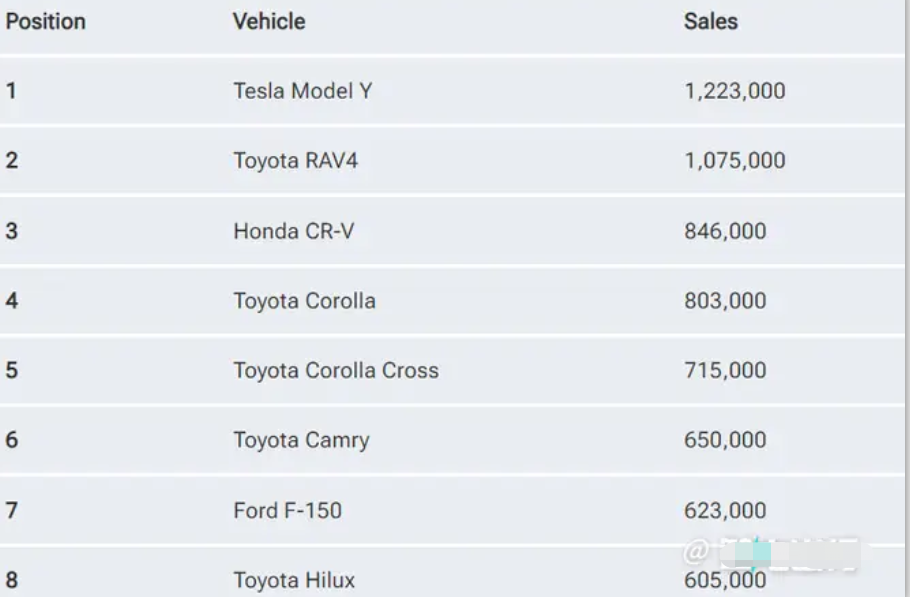Click the 1,223,000 sales figure

(734, 91)
